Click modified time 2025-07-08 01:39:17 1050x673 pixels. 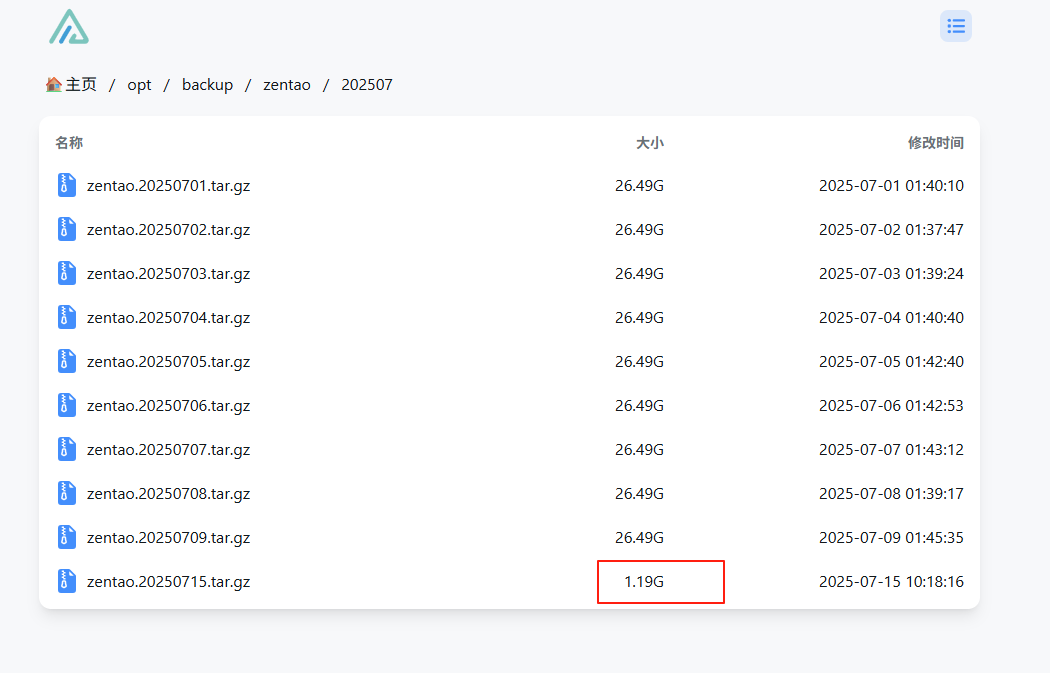891,494
